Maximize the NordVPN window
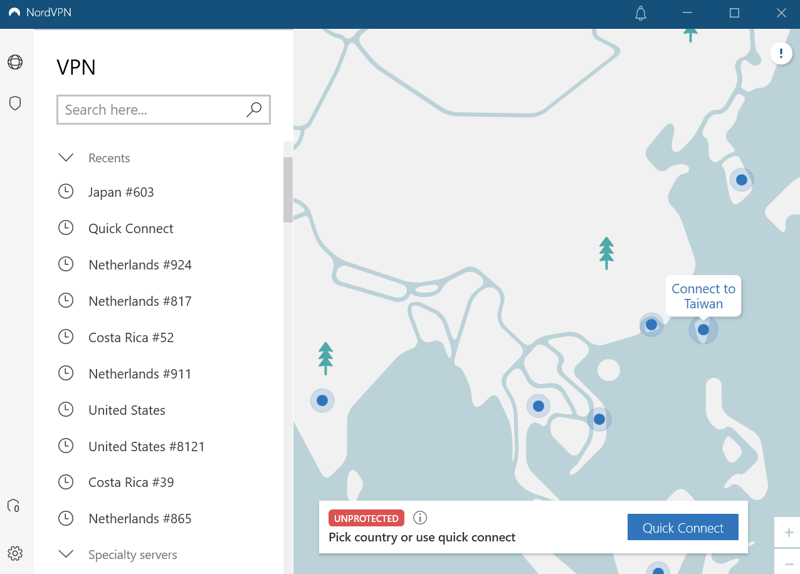800x574 pixels. point(734,13)
